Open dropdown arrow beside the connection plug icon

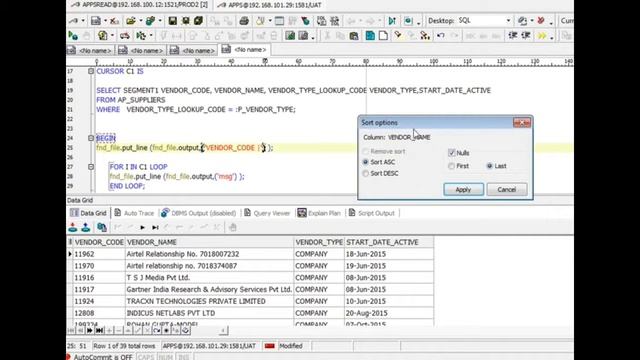point(83,21)
